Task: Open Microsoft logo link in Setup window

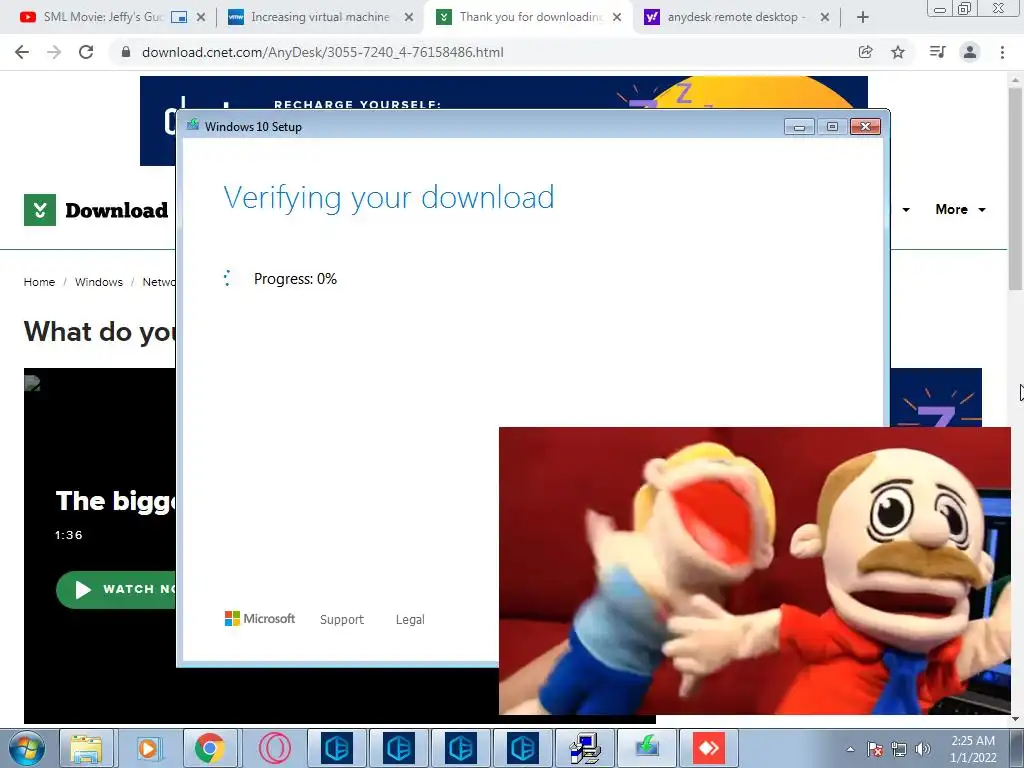Action: tap(260, 618)
